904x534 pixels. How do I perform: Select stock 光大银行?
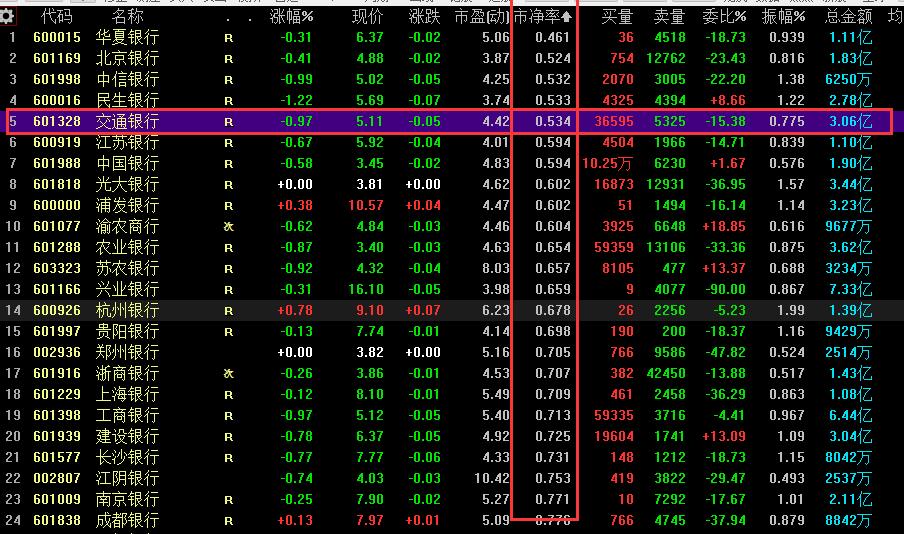127,185
